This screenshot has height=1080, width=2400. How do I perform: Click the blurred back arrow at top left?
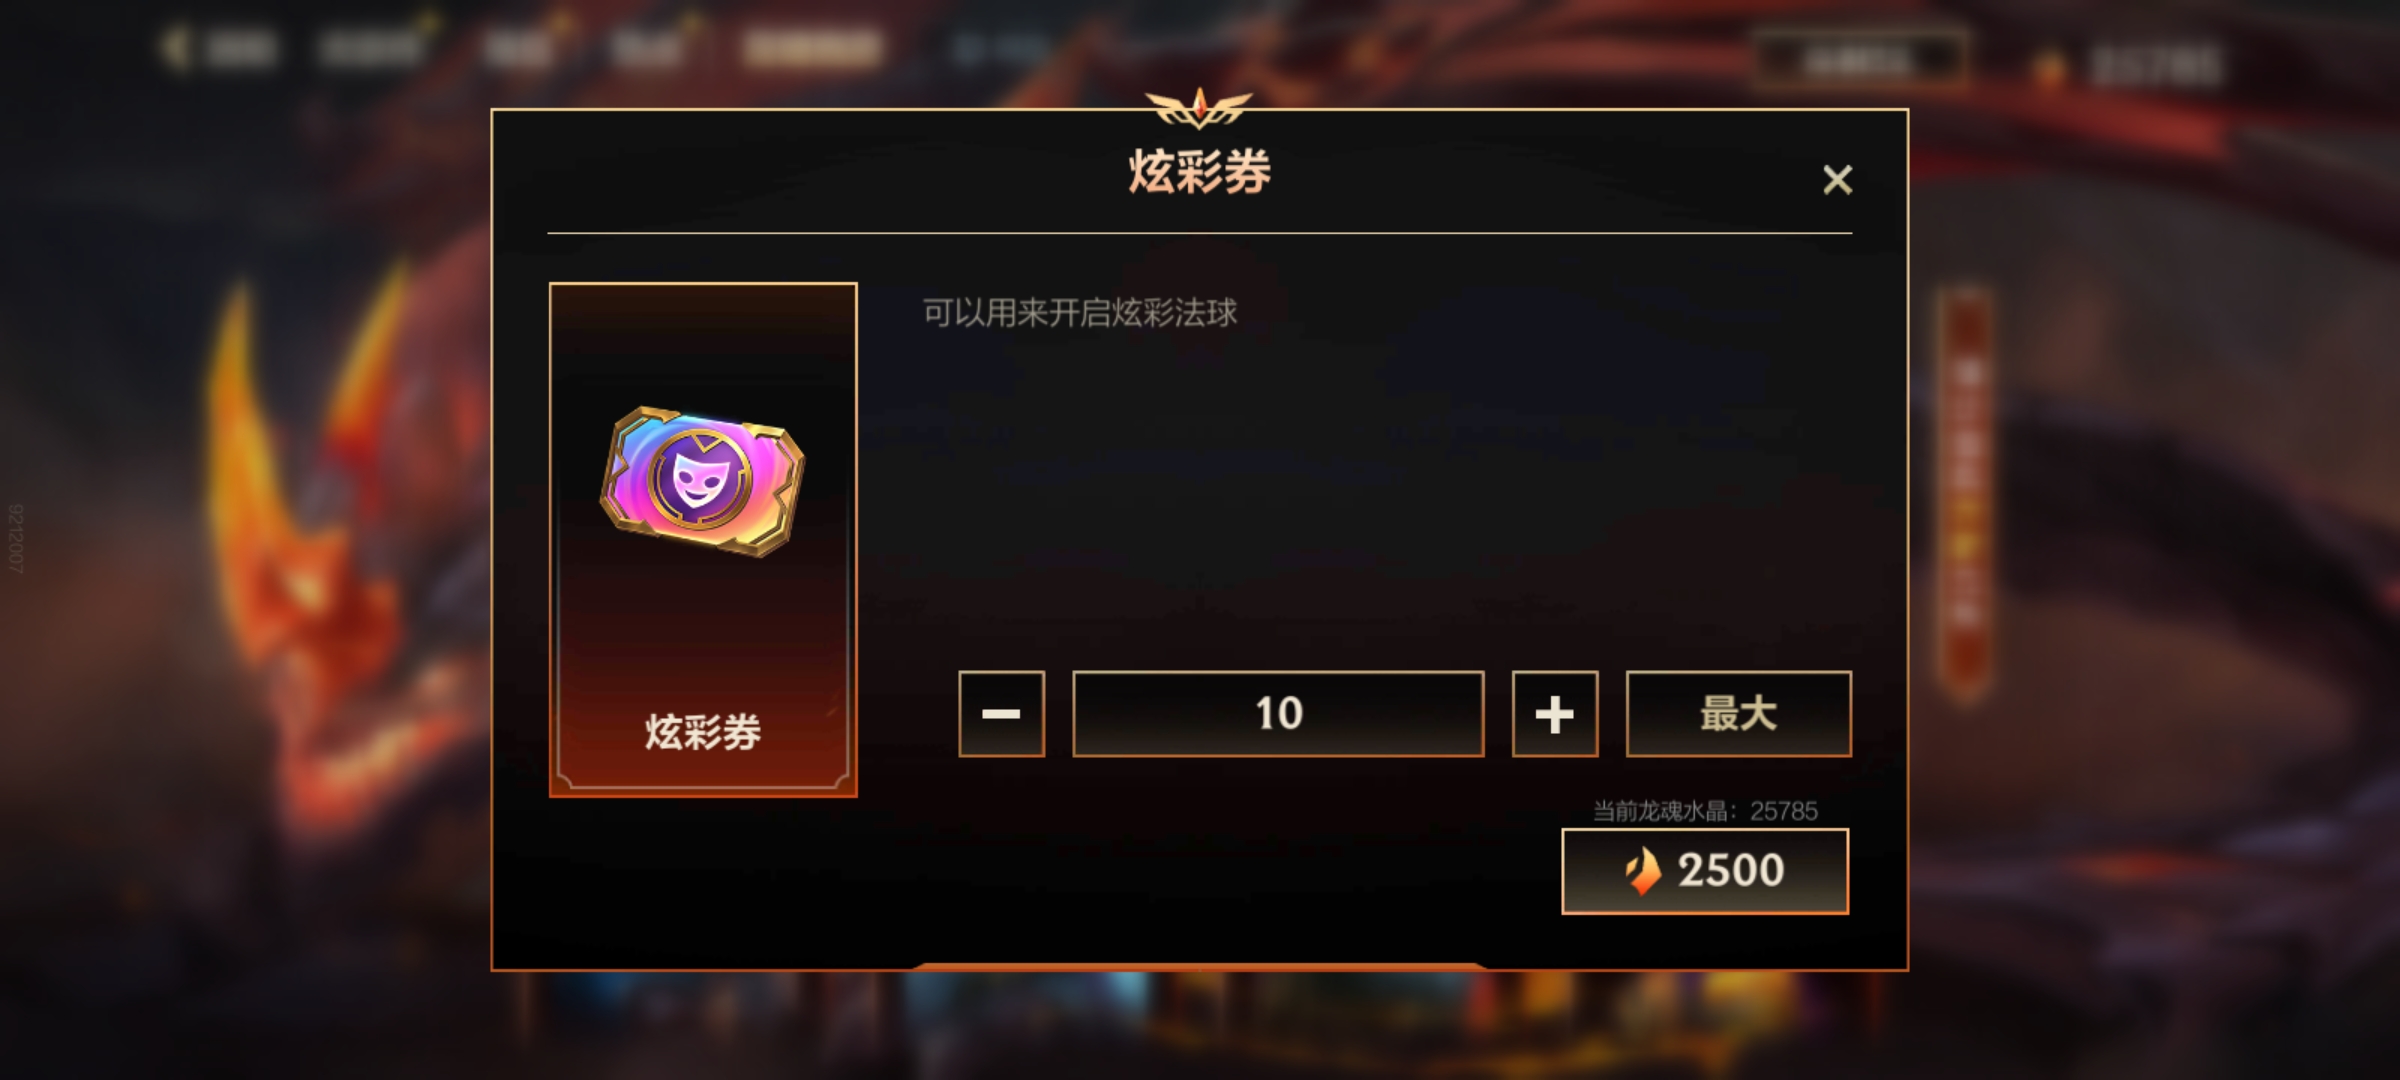tap(177, 47)
